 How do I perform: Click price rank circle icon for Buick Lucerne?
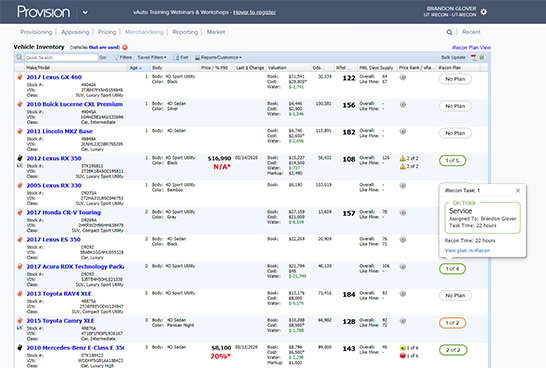pyautogui.click(x=403, y=104)
